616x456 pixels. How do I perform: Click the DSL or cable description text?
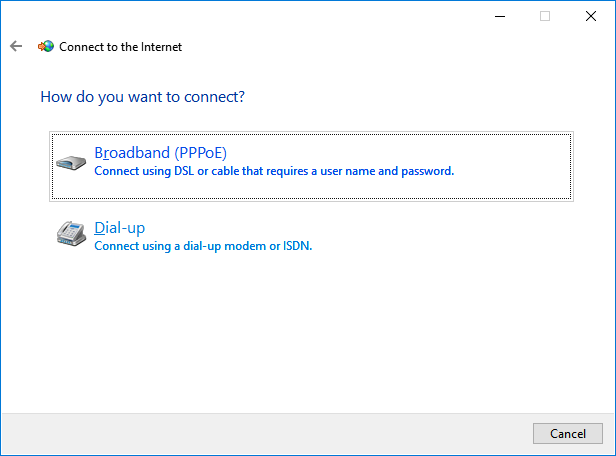(274, 171)
